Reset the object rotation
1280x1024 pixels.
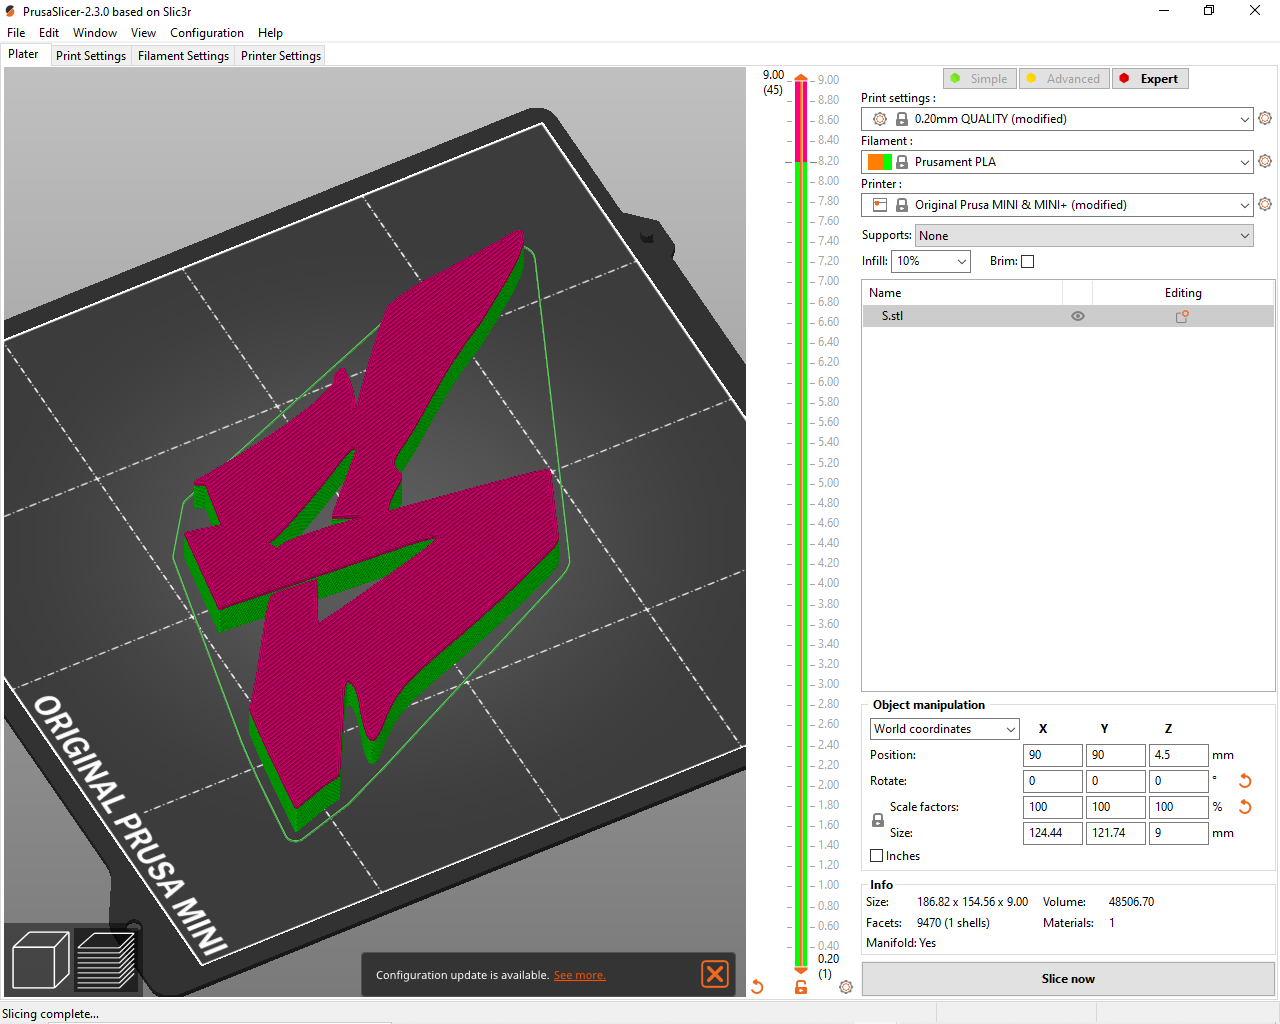click(1245, 781)
